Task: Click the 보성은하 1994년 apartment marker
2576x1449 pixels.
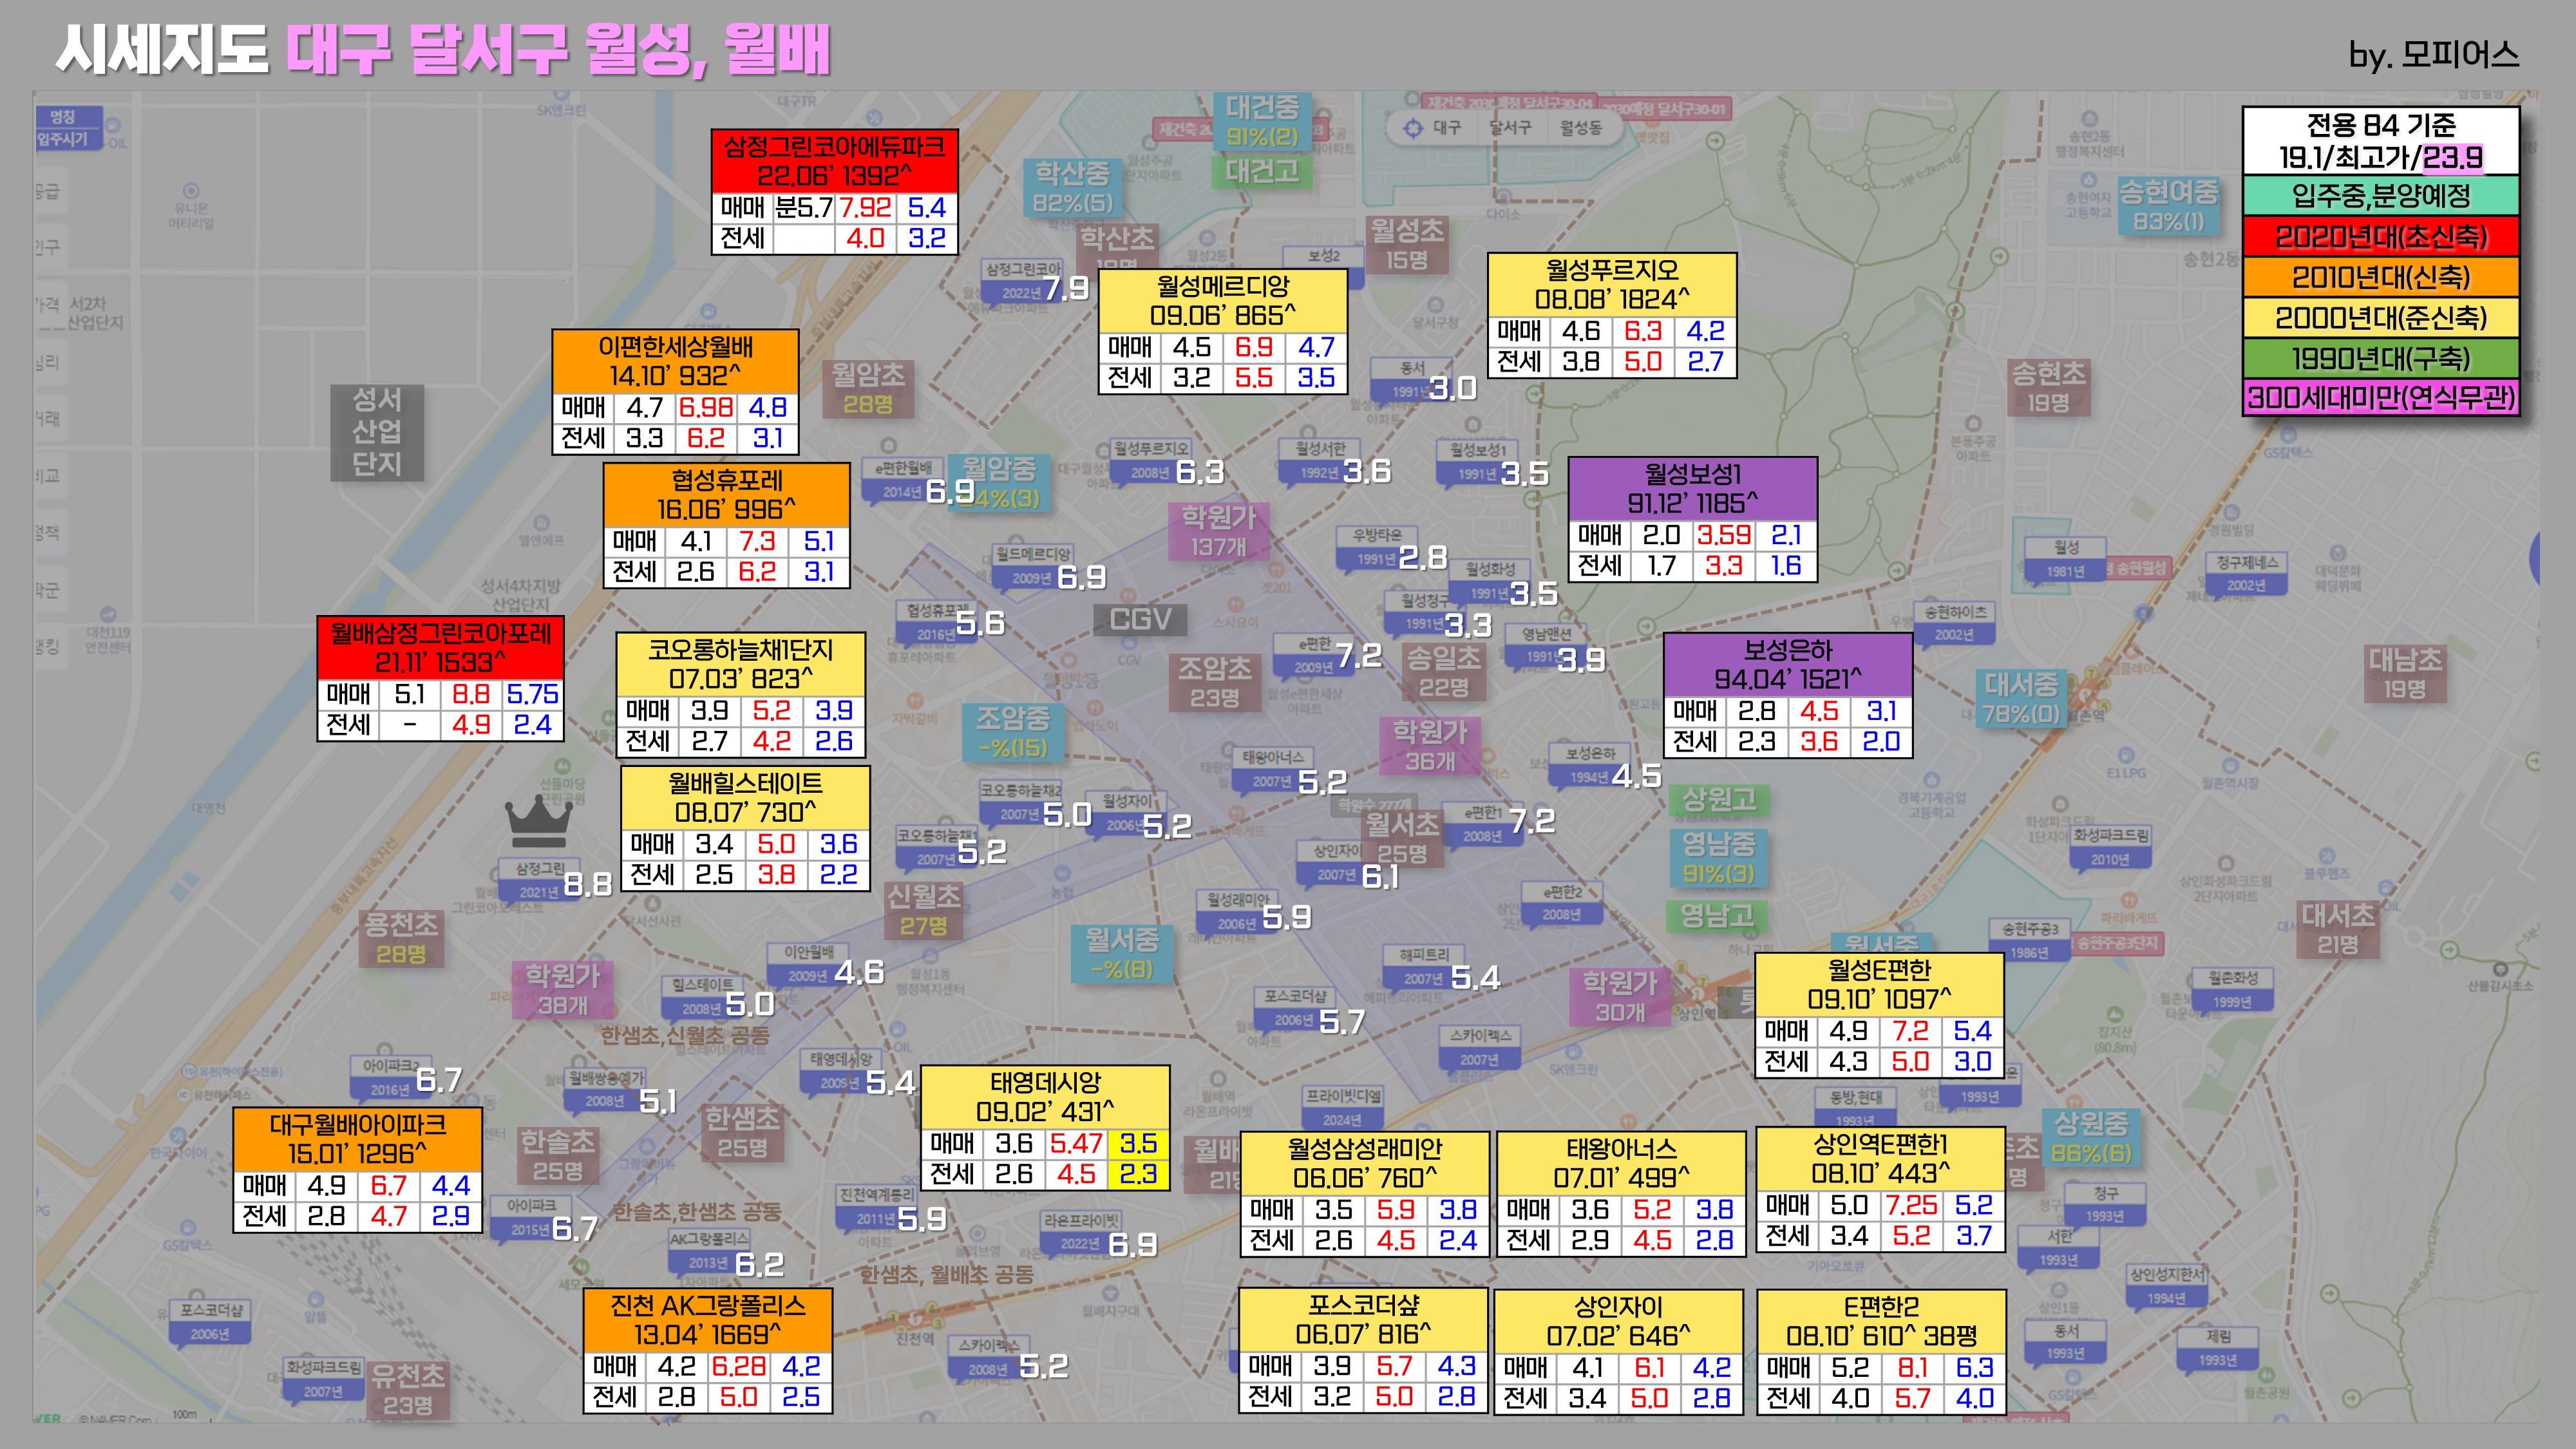Action: pos(1589,765)
